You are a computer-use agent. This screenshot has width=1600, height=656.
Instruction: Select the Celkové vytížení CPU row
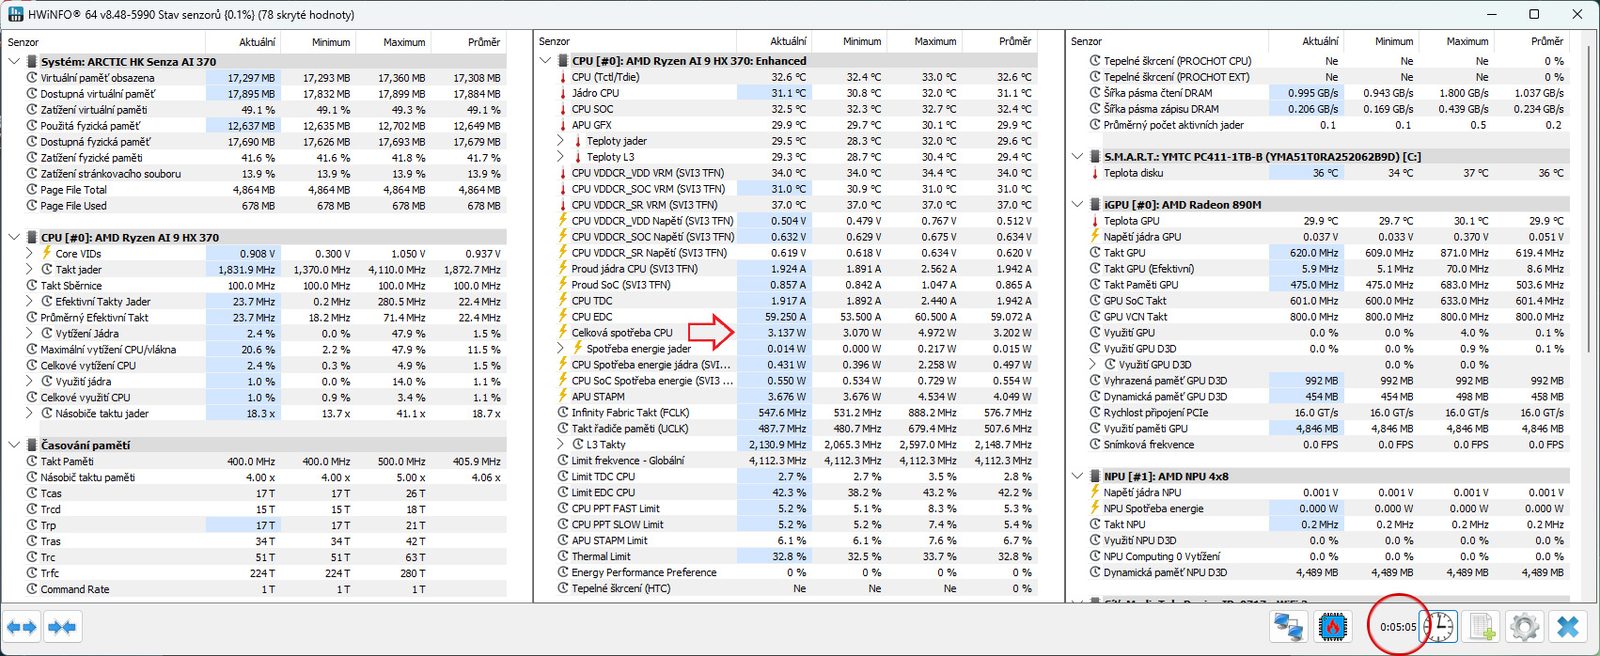click(255, 365)
